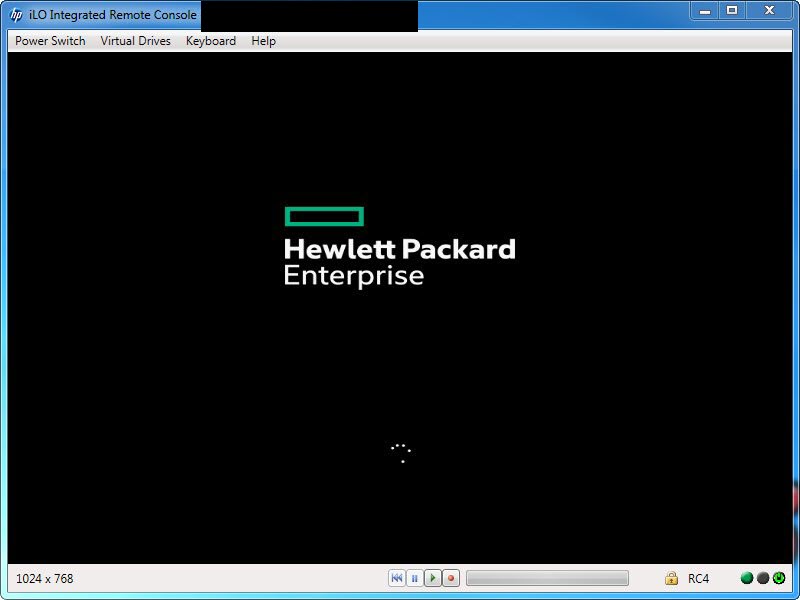
Task: Start recording with the red record button
Action: click(451, 578)
